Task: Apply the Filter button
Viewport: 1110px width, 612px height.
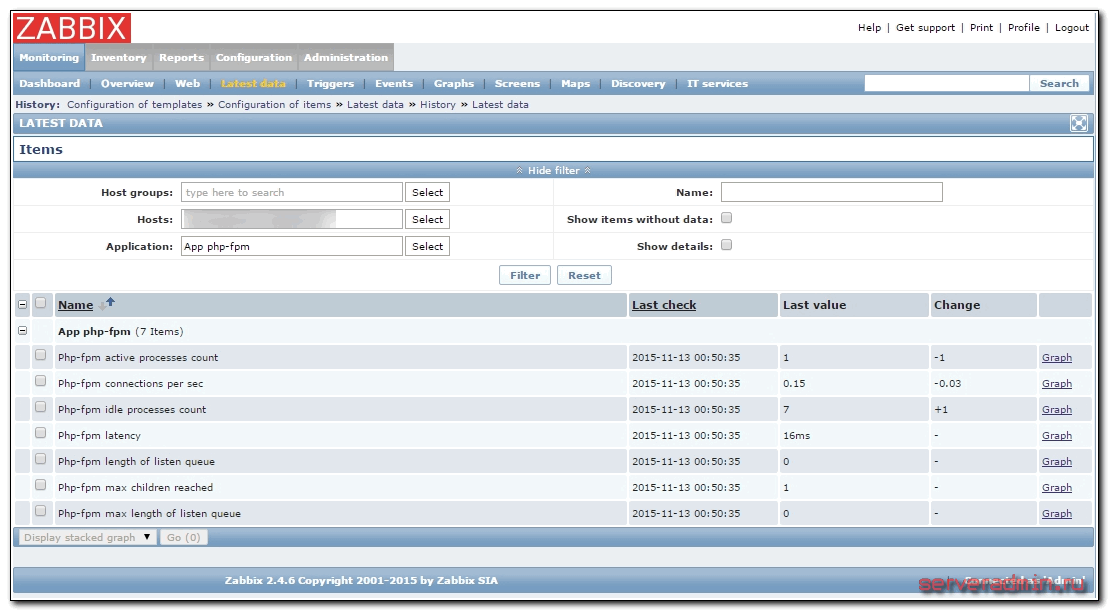Action: click(525, 275)
